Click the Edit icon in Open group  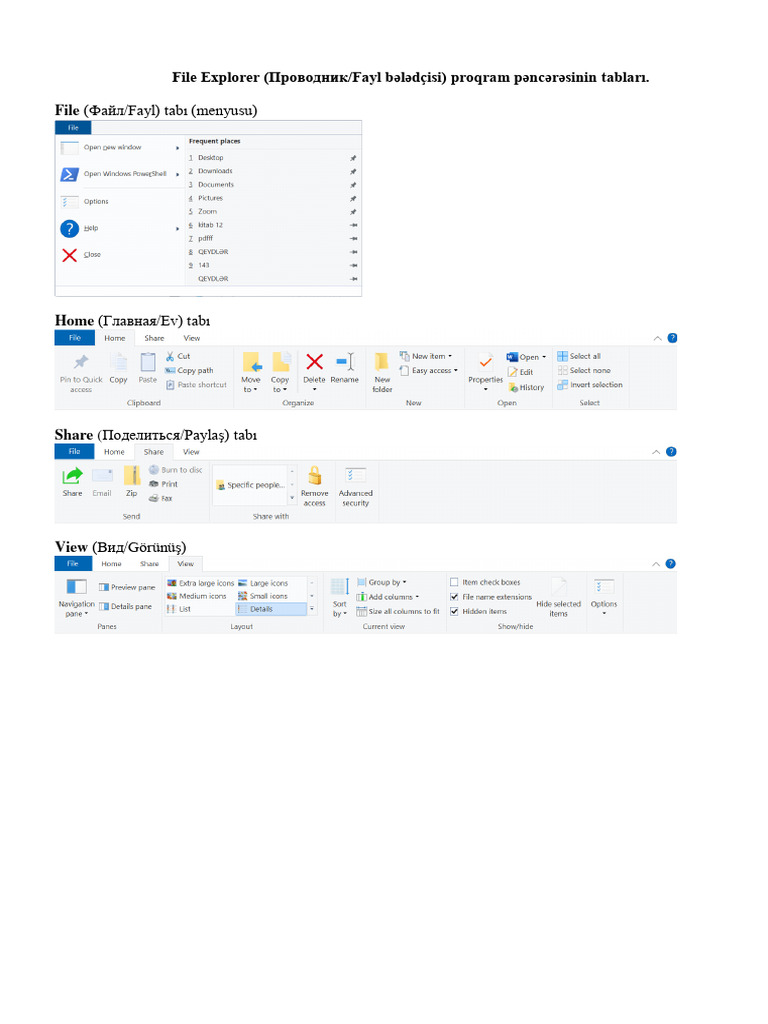pyautogui.click(x=513, y=372)
